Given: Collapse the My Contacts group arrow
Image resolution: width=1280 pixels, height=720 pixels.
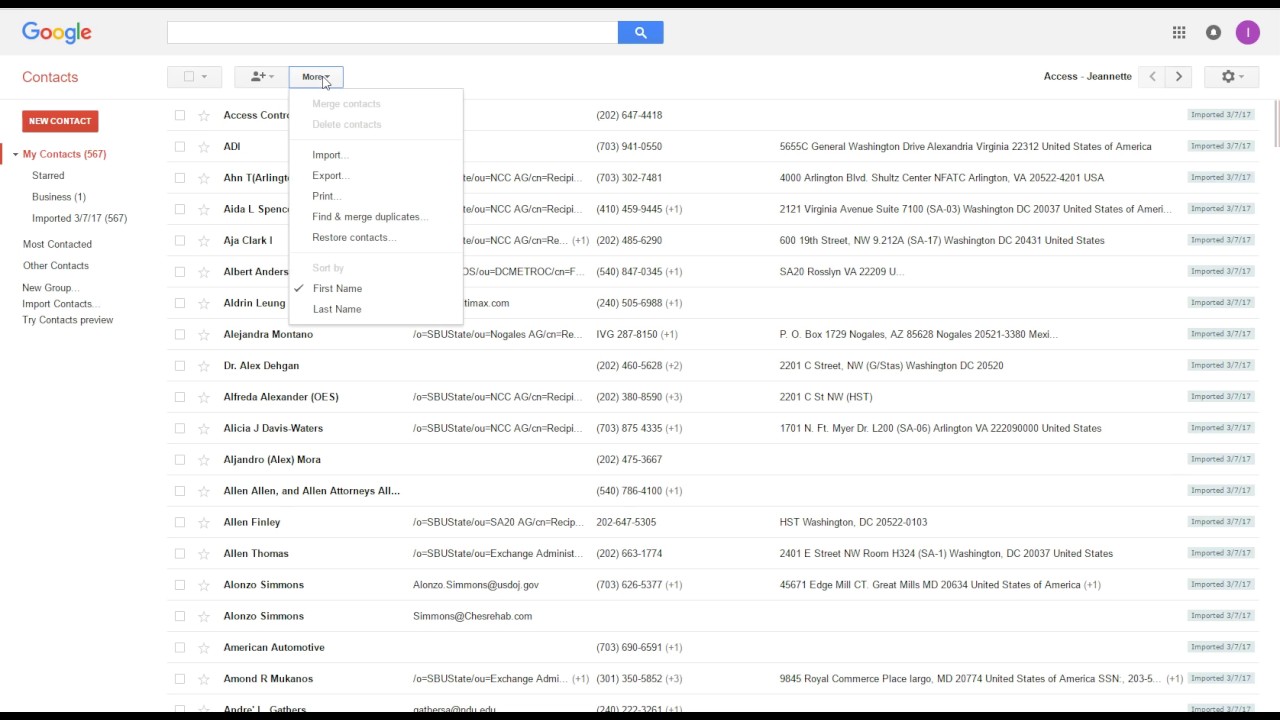Looking at the screenshot, I should 15,155.
